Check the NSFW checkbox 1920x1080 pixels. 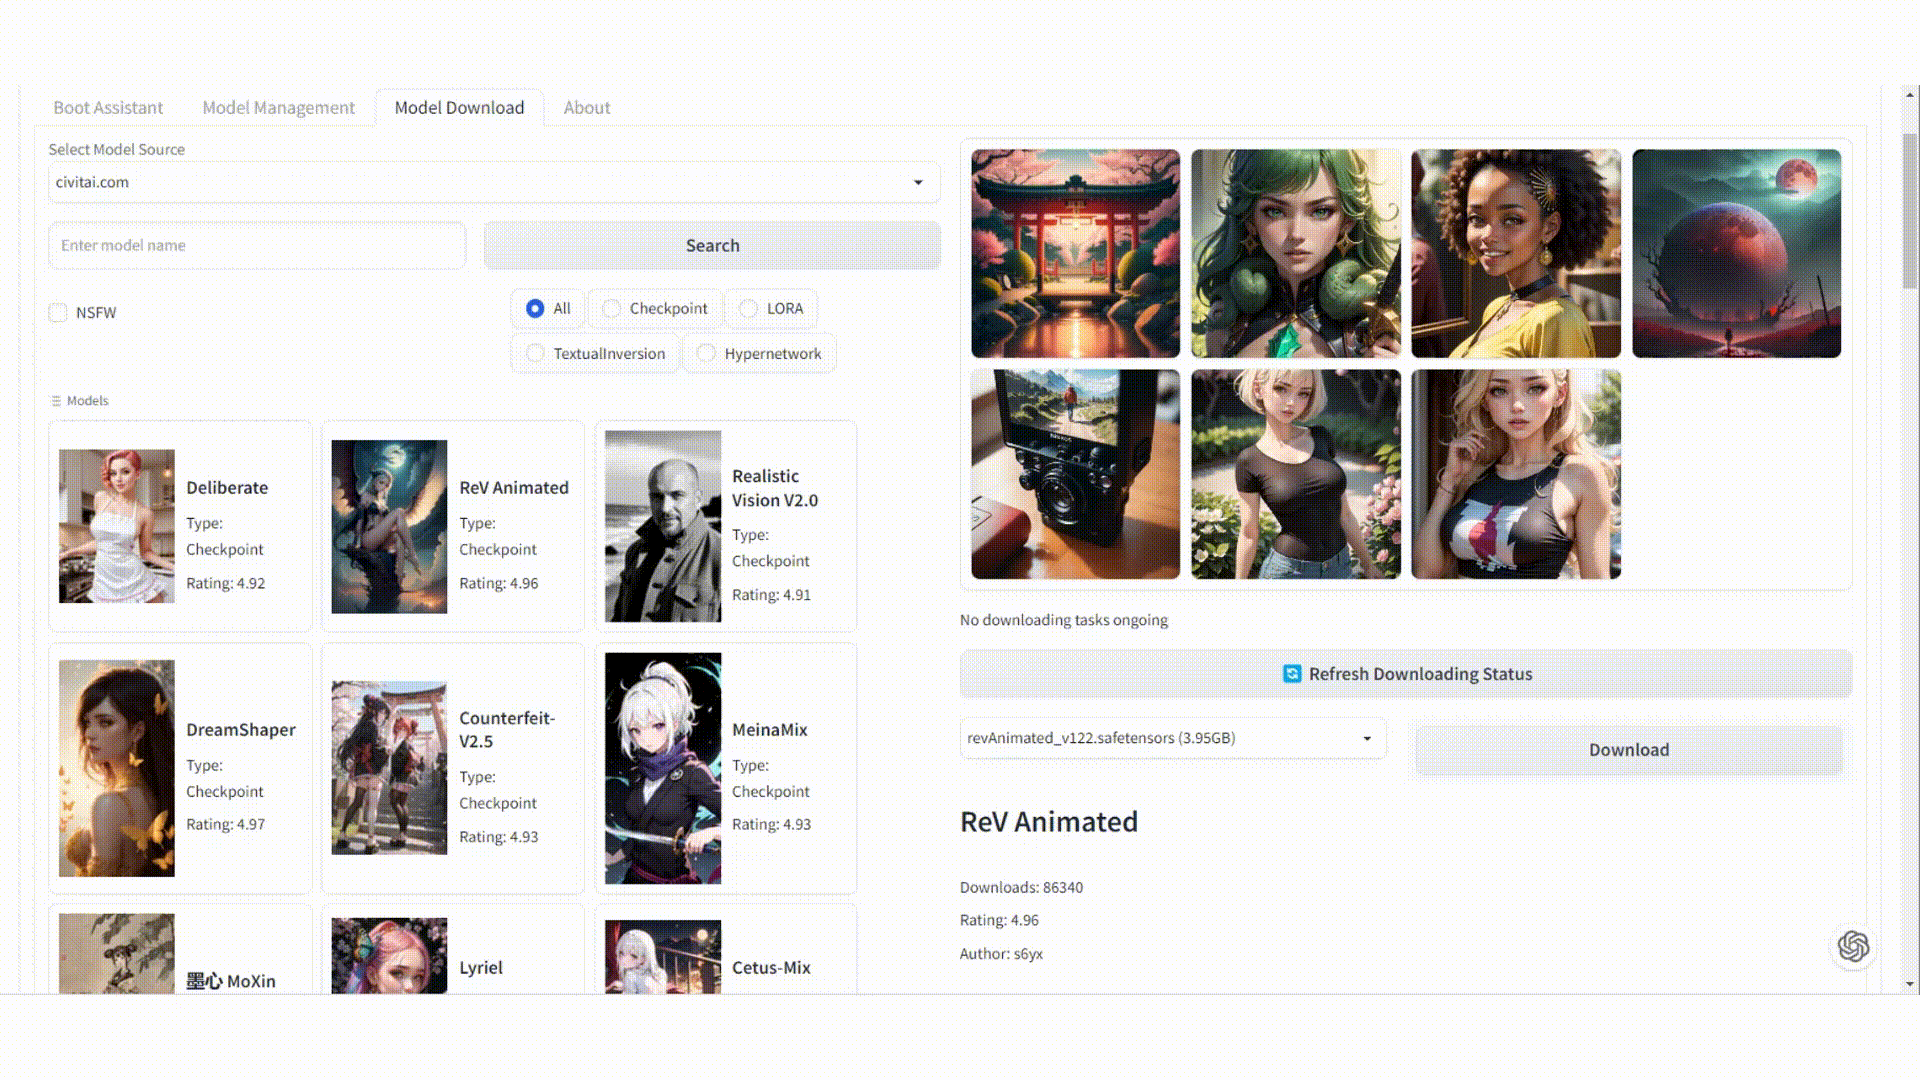coord(58,313)
